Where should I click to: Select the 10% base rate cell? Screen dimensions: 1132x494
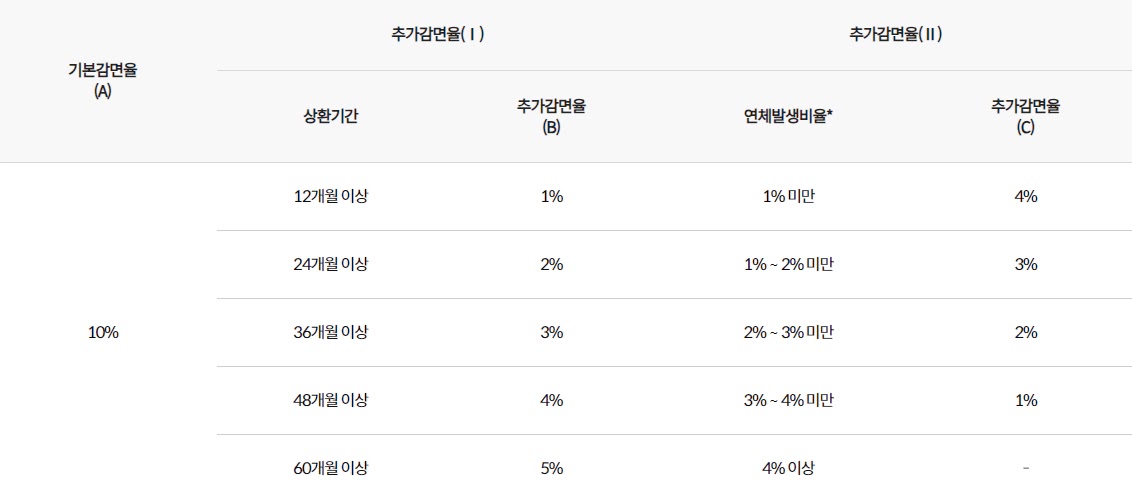pos(103,332)
